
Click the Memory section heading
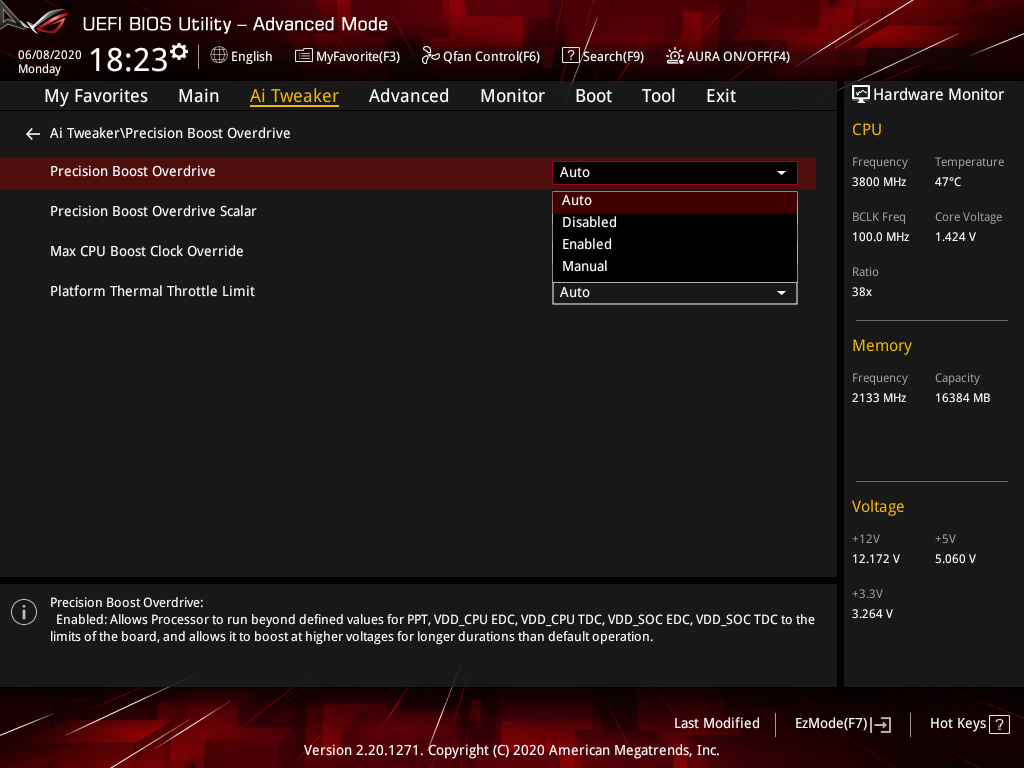click(882, 346)
